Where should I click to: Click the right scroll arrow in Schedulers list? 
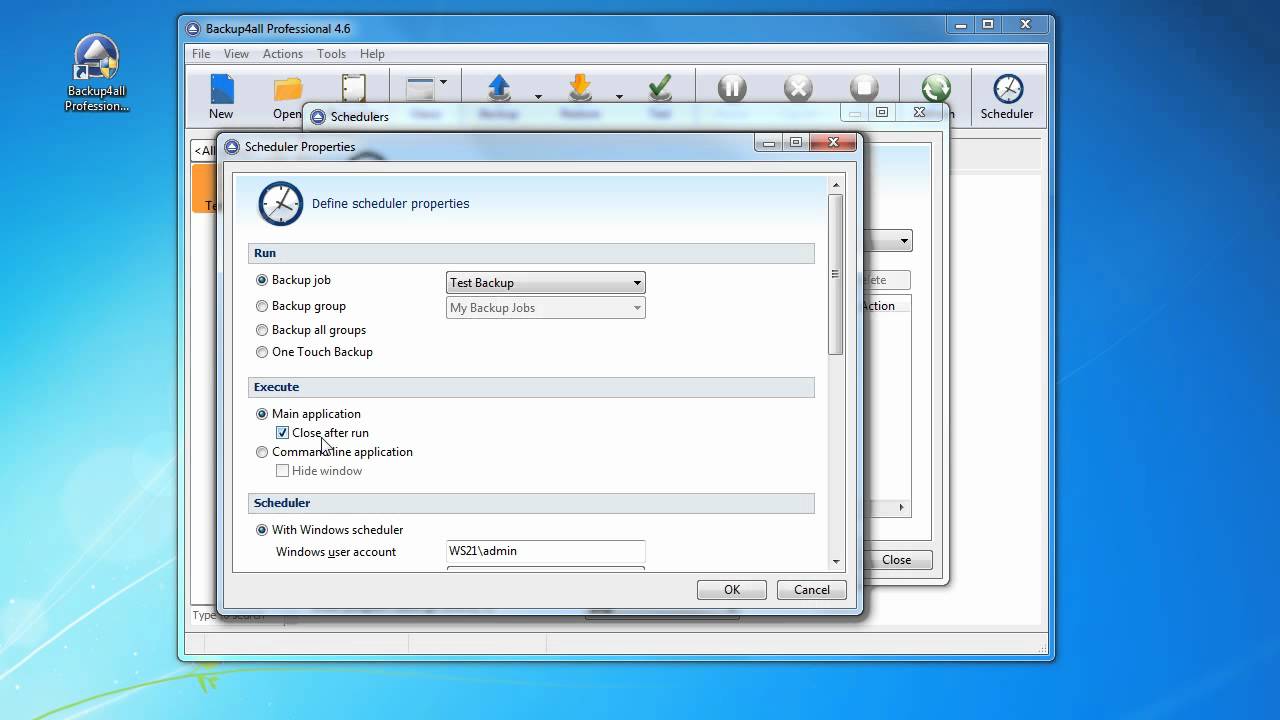point(901,508)
